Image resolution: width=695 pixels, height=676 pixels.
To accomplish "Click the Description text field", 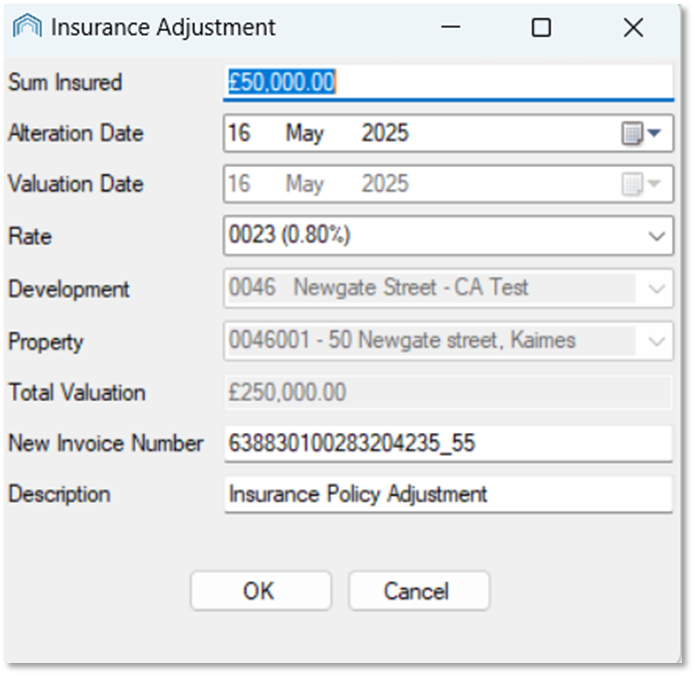I will [x=449, y=495].
